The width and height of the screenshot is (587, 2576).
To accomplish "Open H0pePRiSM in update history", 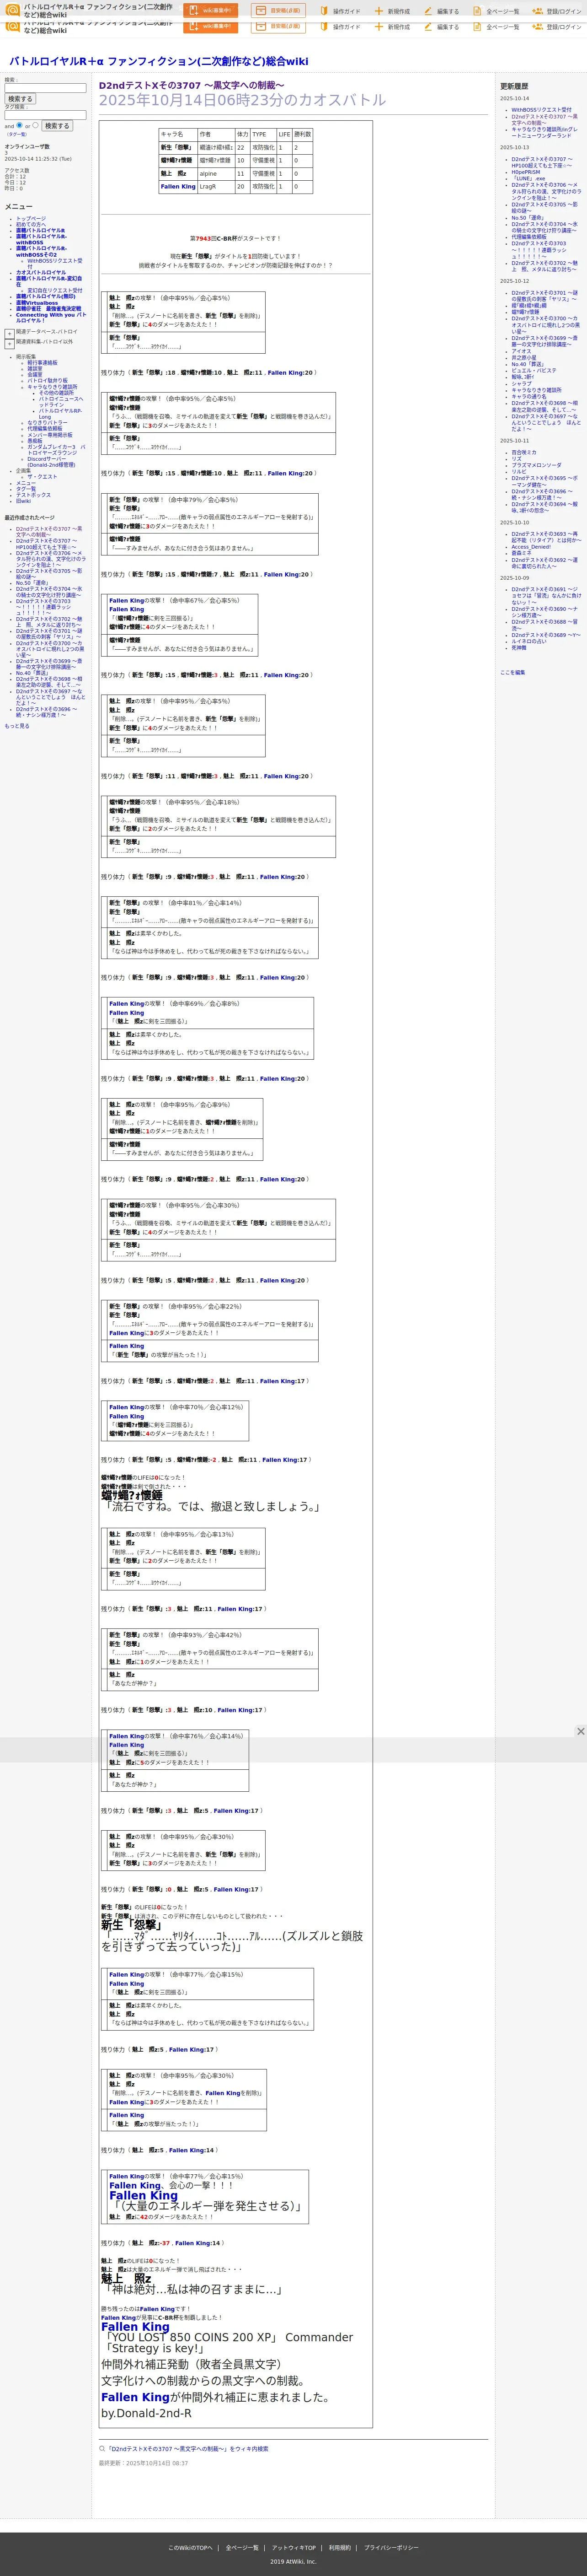I will pos(526,171).
